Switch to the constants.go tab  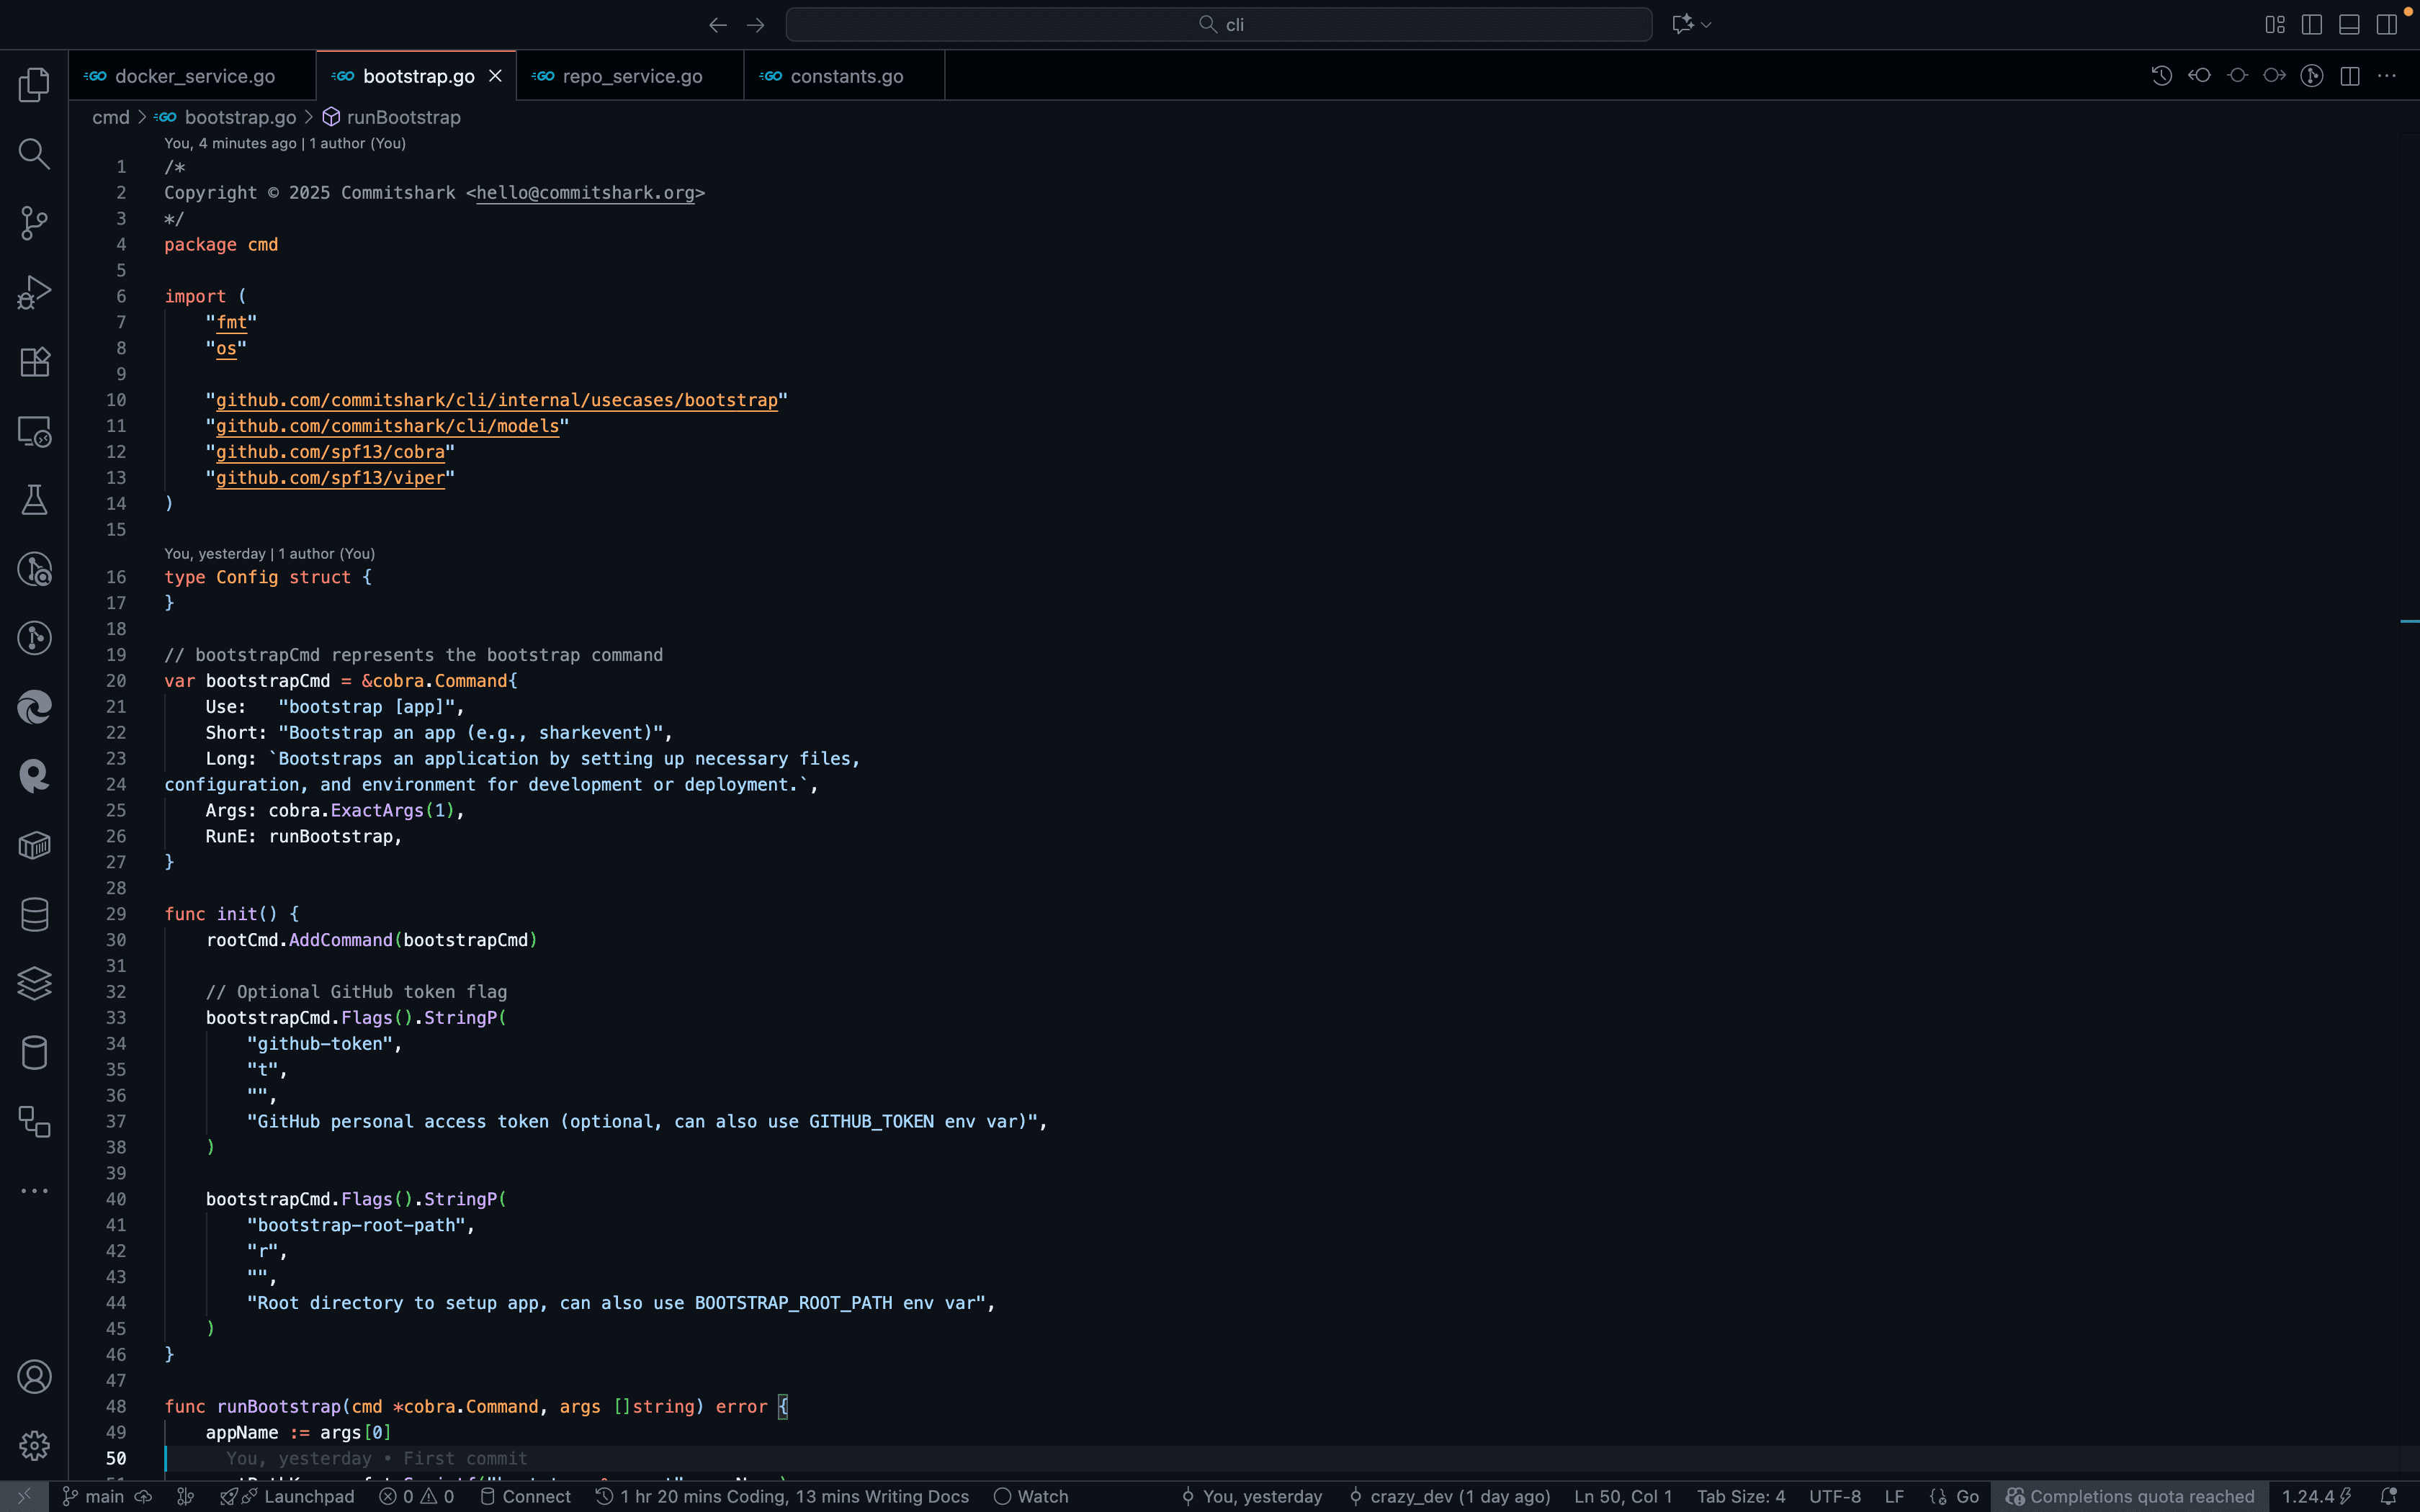point(846,77)
